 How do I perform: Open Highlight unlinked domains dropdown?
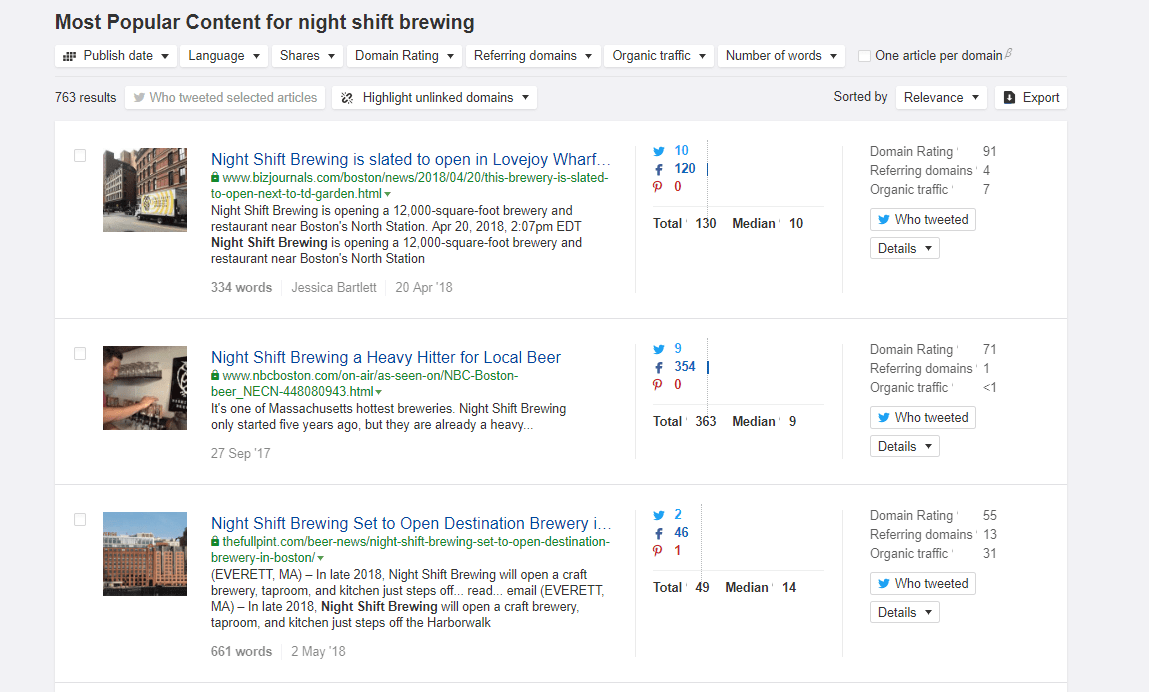tap(435, 97)
